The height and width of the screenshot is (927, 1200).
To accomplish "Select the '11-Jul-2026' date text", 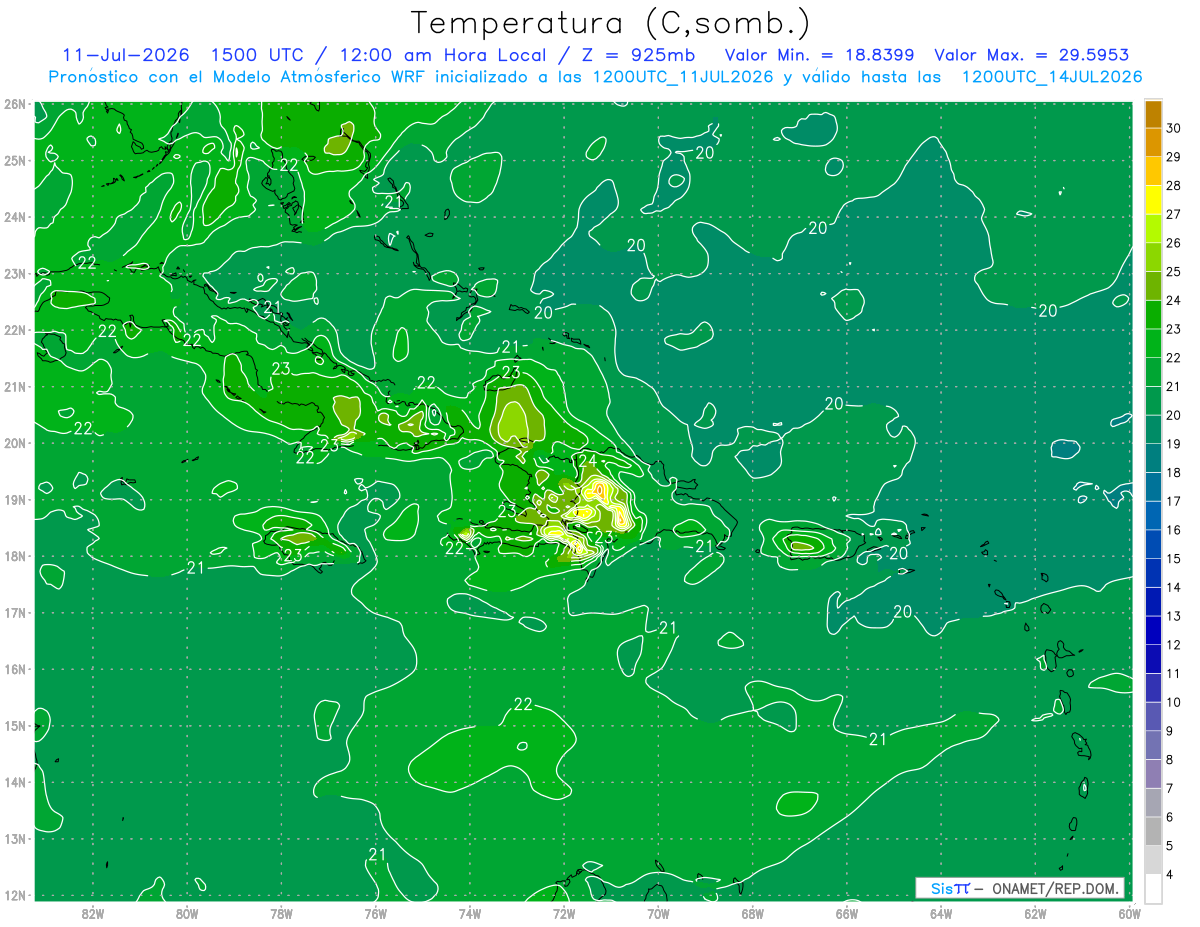I will point(126,55).
